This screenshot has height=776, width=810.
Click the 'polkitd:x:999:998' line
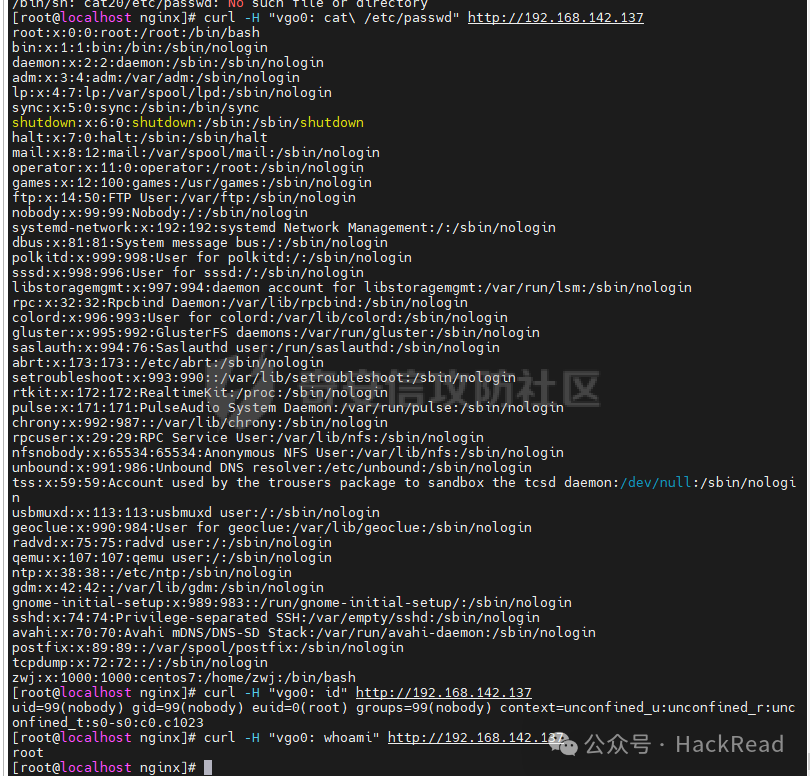[x=212, y=257]
